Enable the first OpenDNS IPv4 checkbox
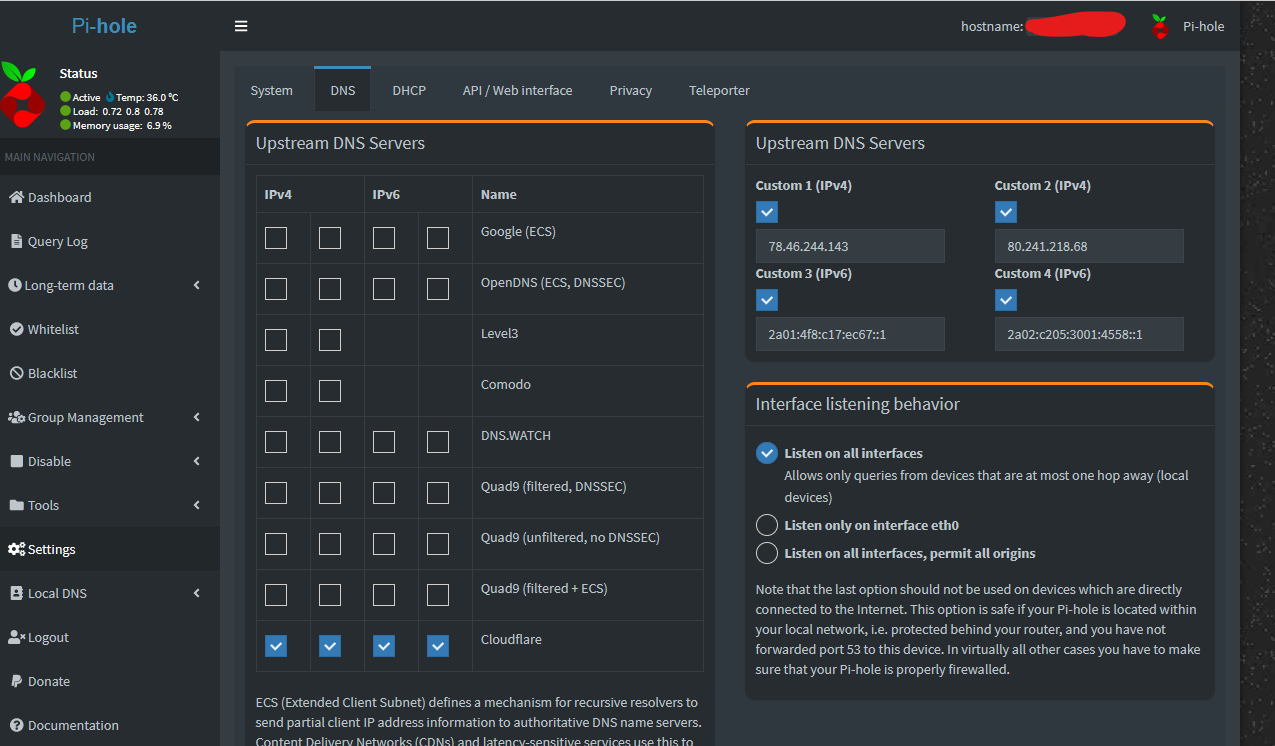Screen dimensions: 1275x746 click(276, 289)
